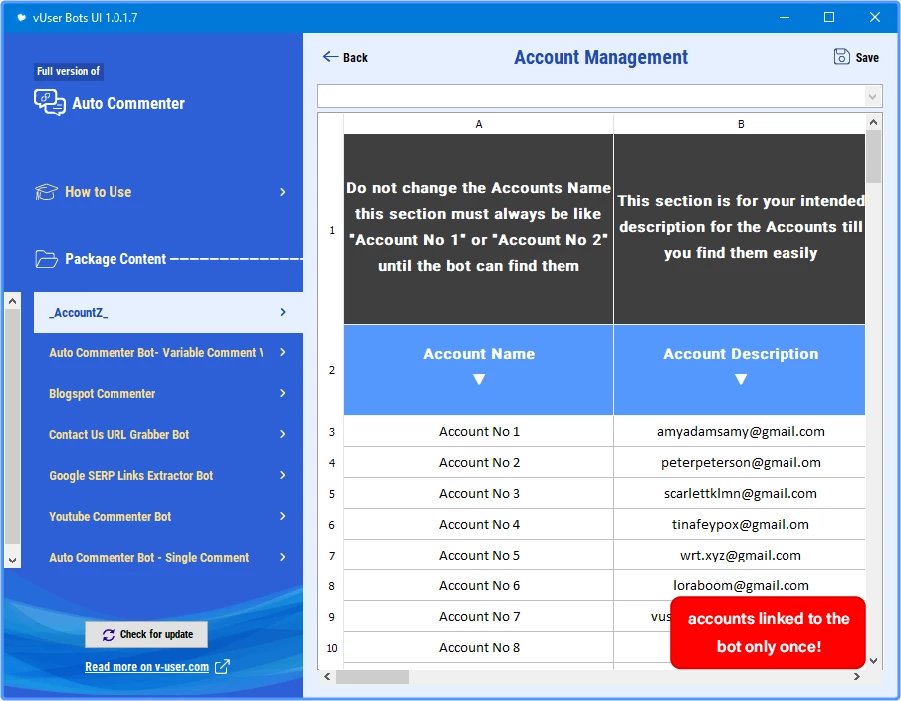Click the Auto Commenter chat bubbles icon
The image size is (901, 701).
(49, 102)
